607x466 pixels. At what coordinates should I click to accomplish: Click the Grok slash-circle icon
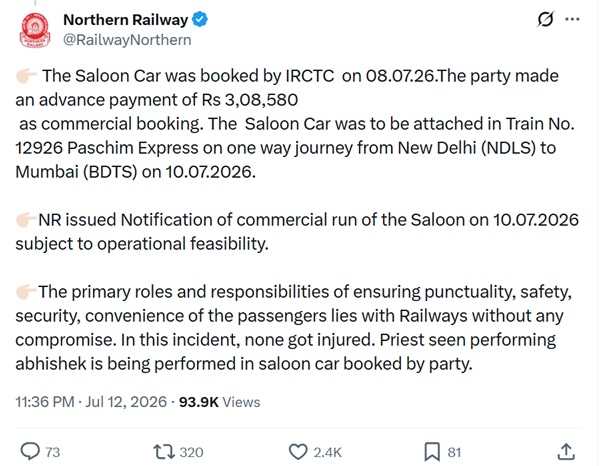545,19
